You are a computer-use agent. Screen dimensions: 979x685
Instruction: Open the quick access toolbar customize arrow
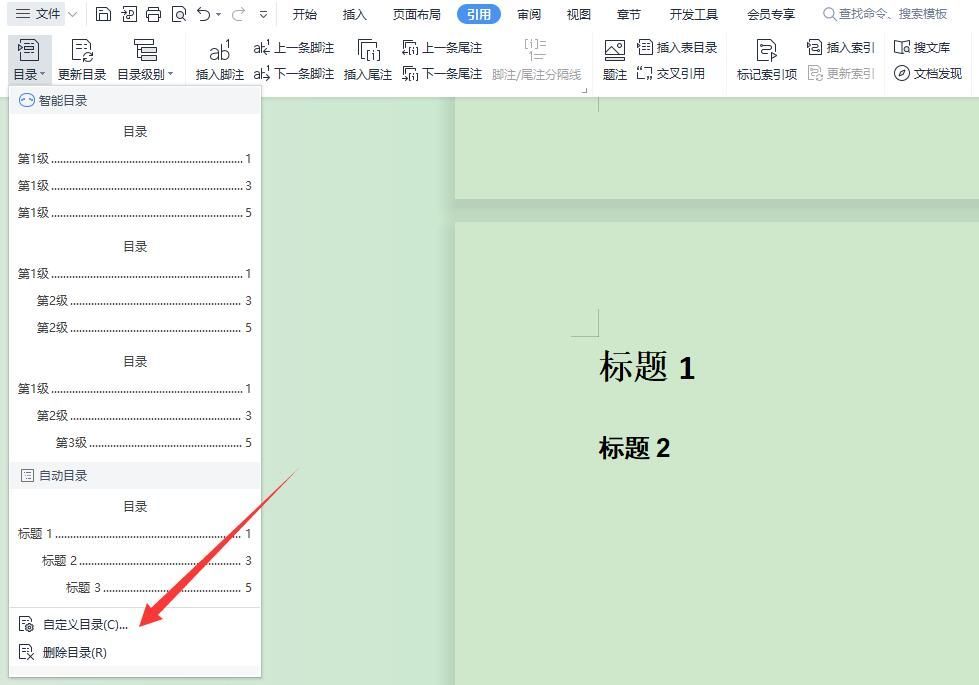coord(263,14)
